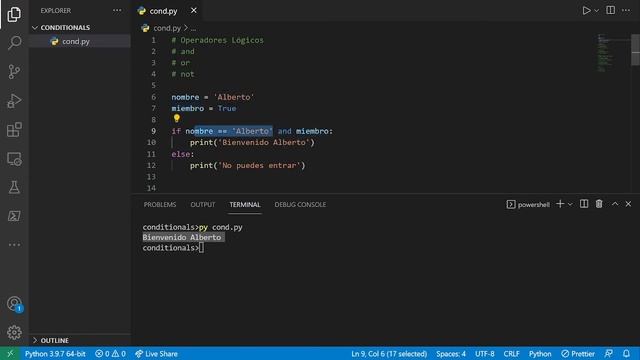Open the new terminal launch profile dropdown

tap(570, 204)
